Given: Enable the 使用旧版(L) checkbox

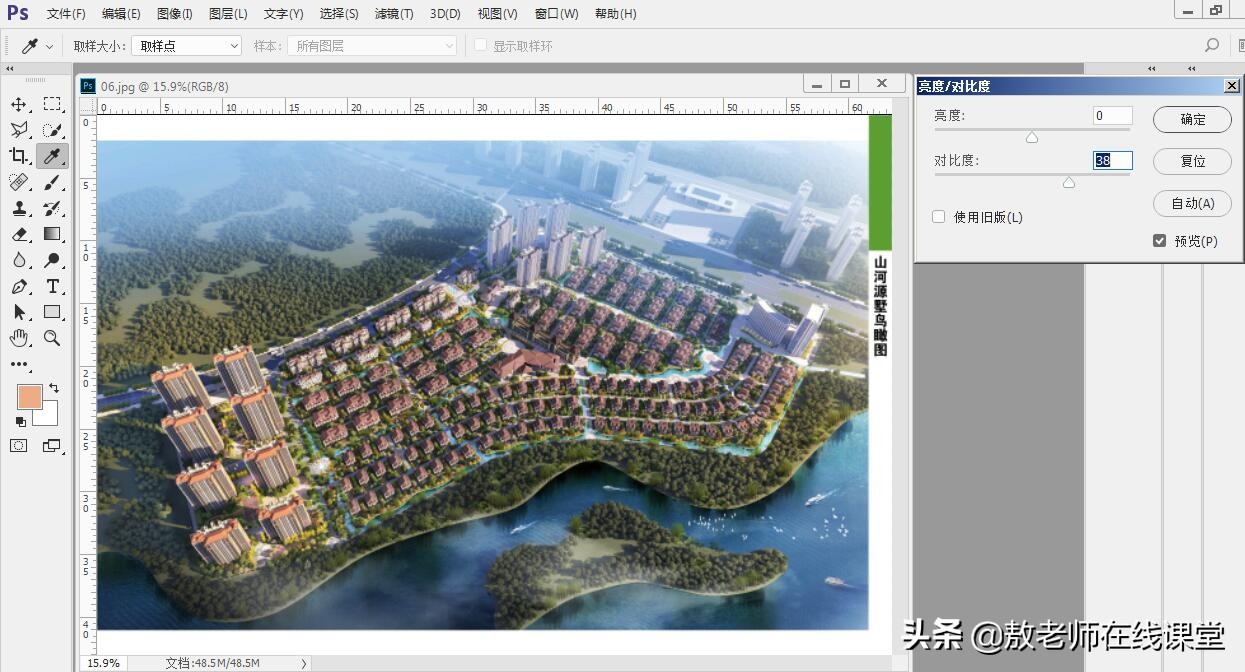Looking at the screenshot, I should (x=938, y=216).
